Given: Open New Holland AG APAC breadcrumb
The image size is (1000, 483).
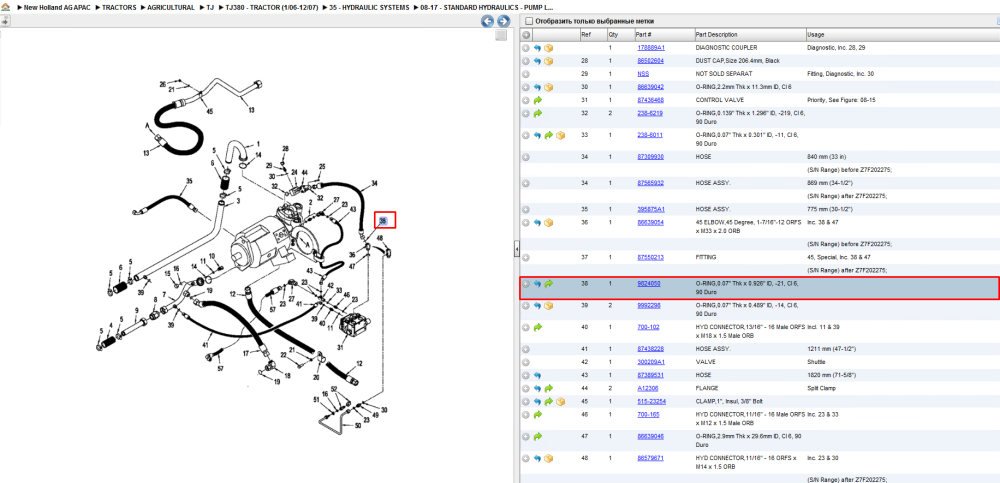Looking at the screenshot, I should click(x=59, y=8).
